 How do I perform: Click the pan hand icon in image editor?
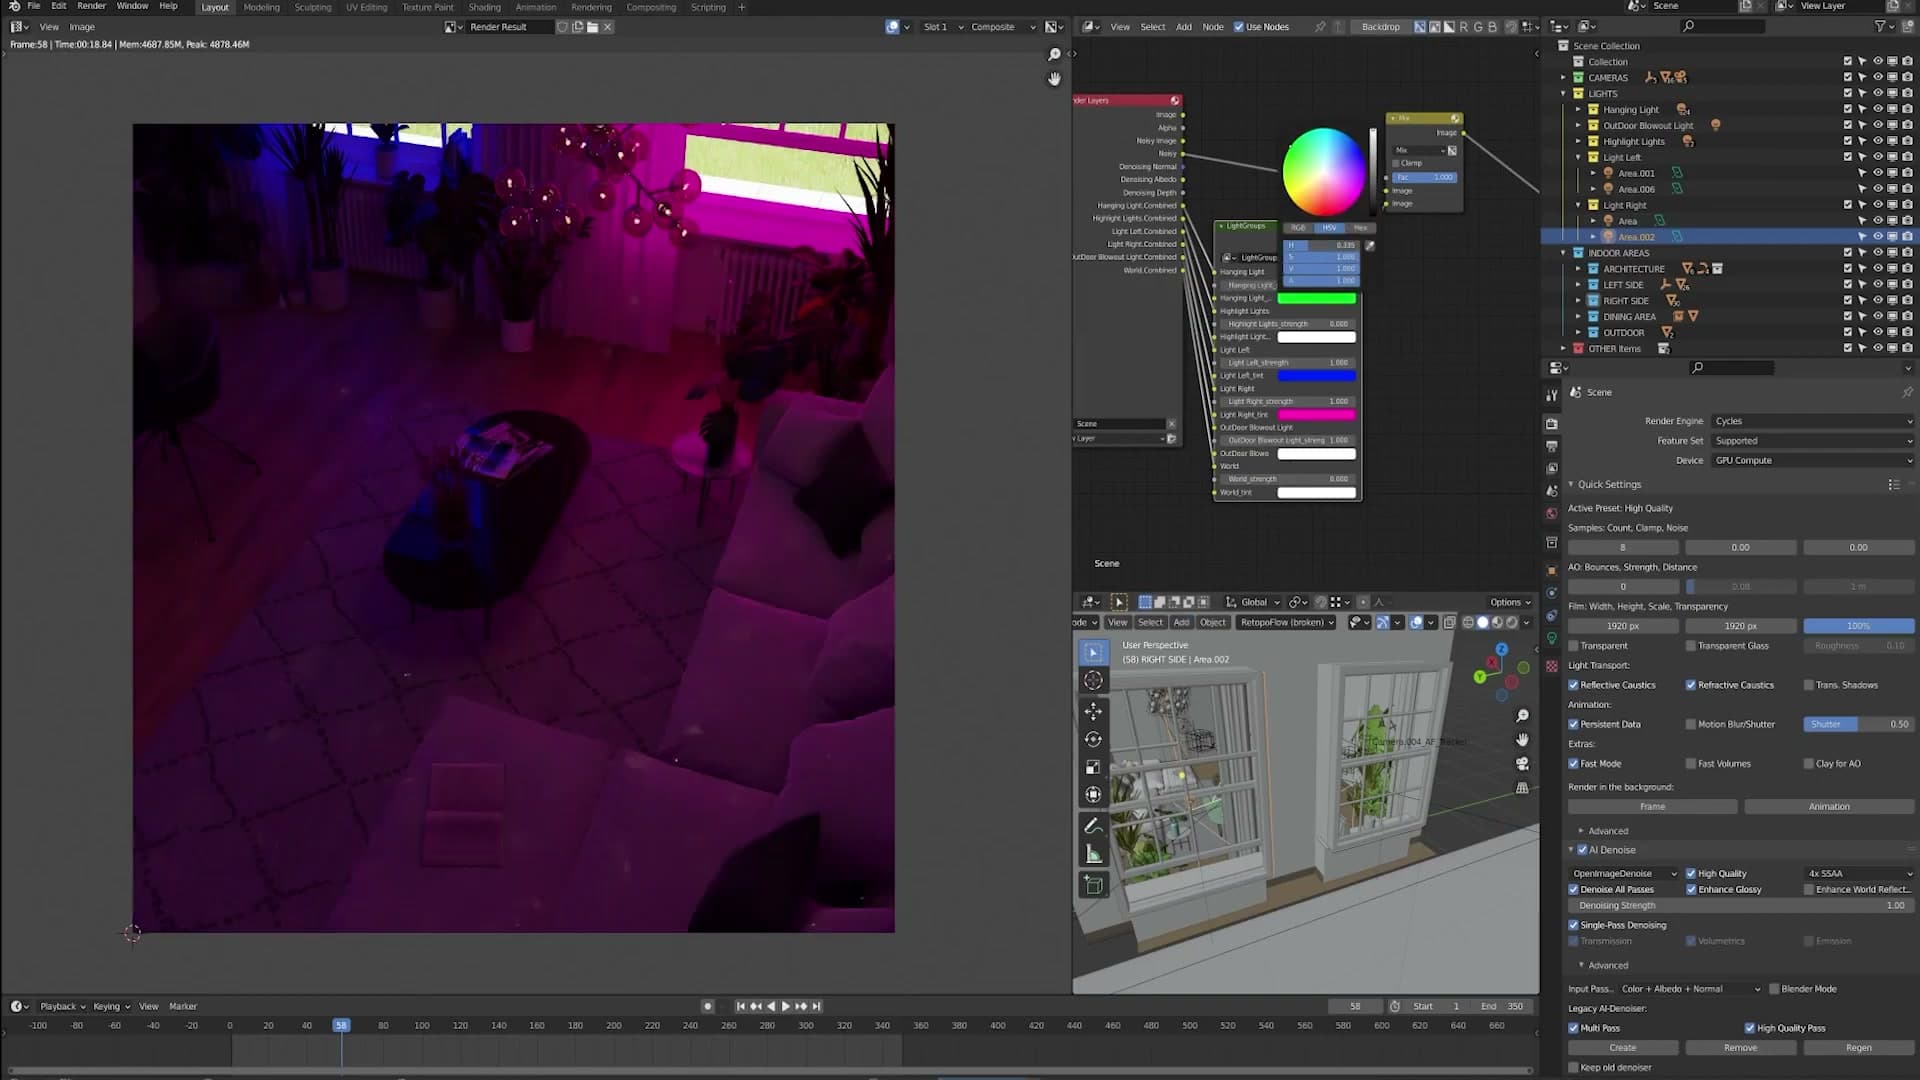(1054, 79)
